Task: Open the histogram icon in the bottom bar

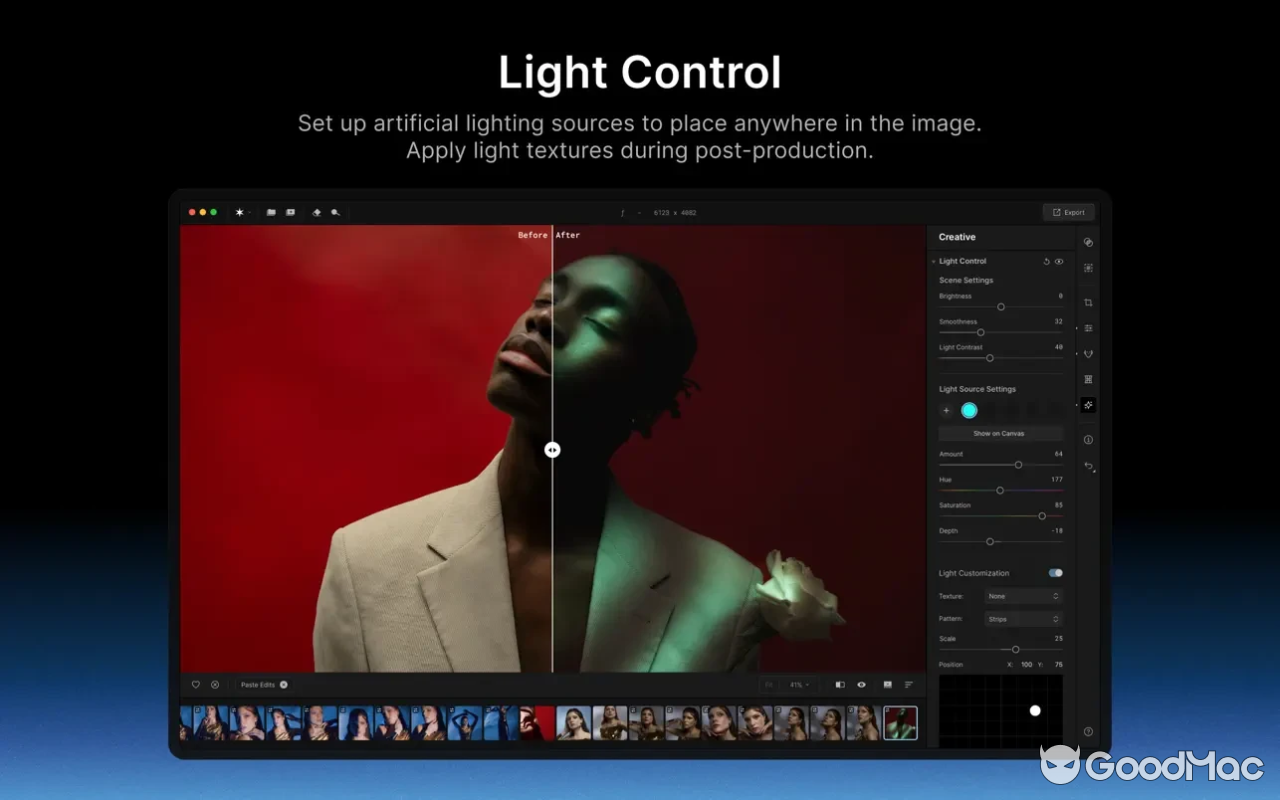Action: [886, 685]
